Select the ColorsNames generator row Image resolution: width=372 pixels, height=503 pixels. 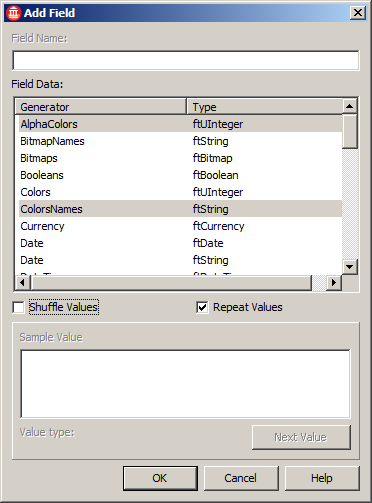click(180, 209)
